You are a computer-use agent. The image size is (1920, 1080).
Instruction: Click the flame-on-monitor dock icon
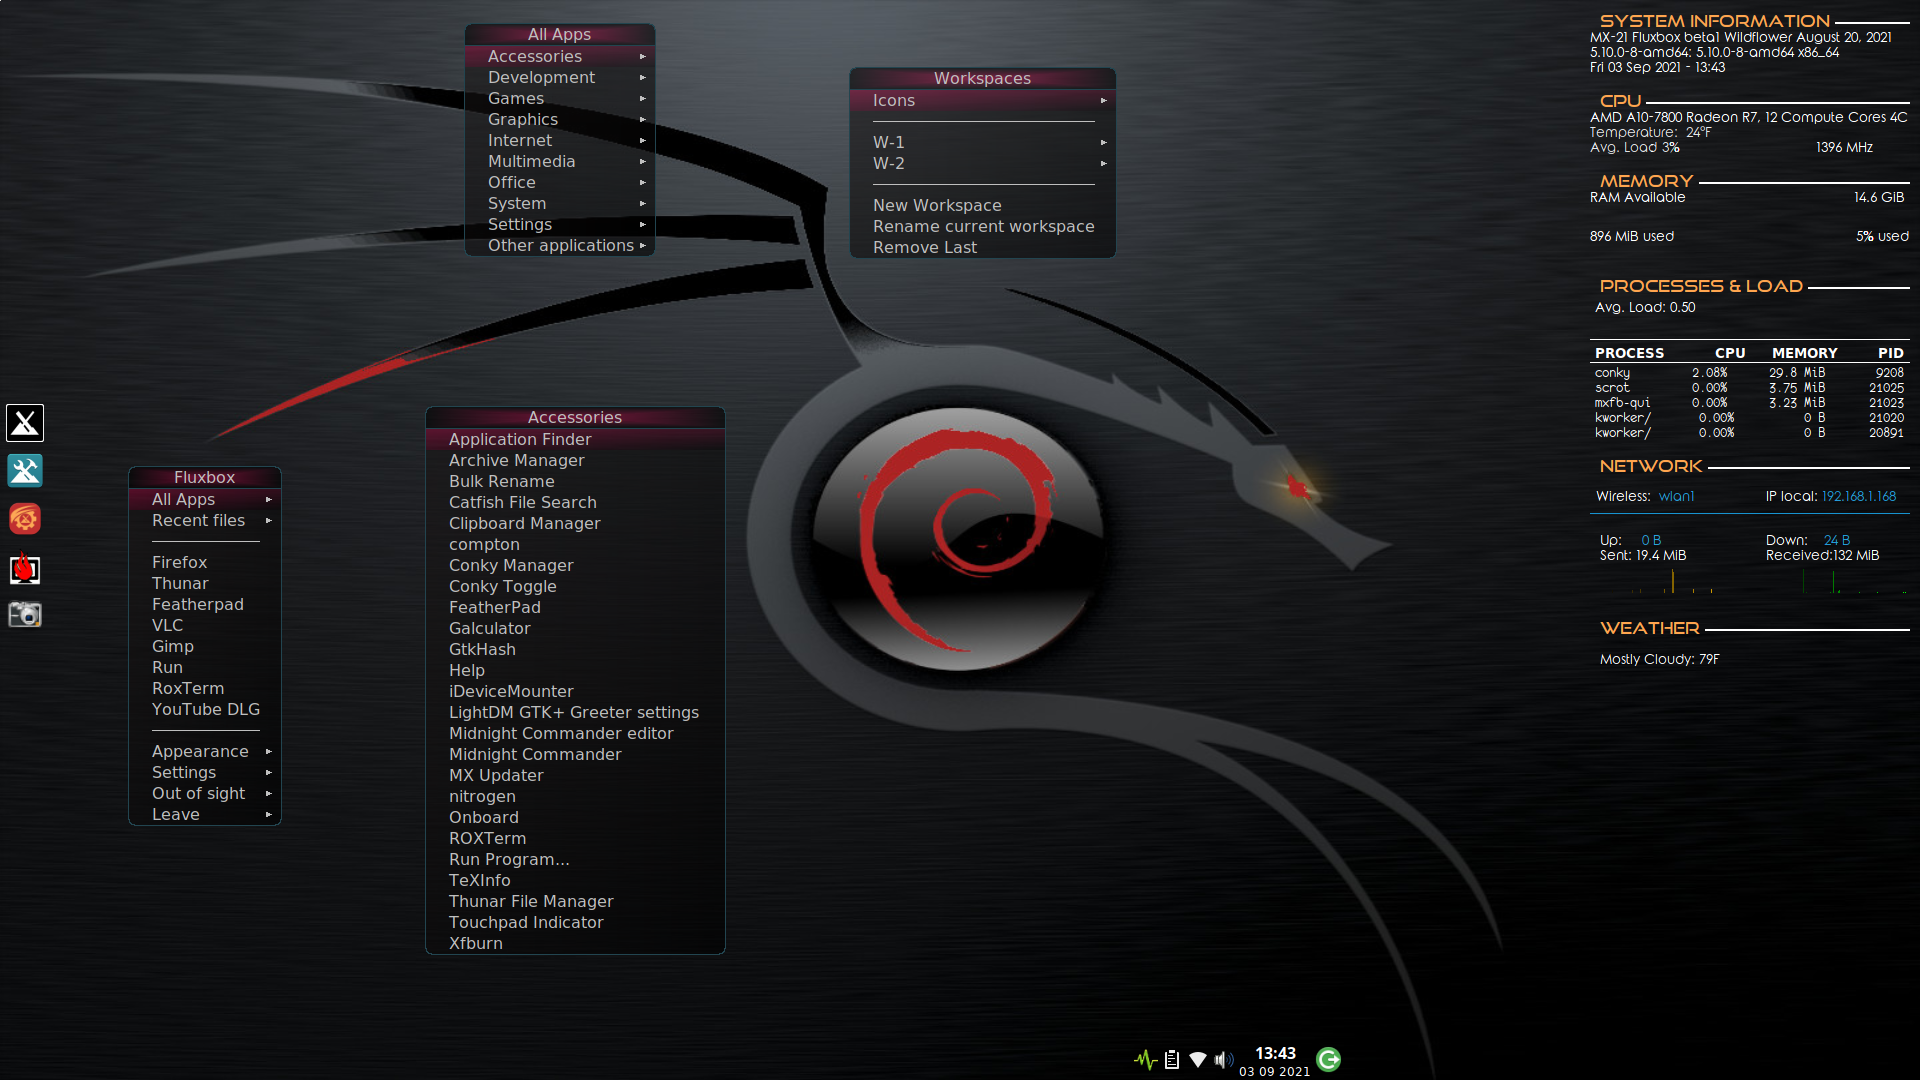click(25, 568)
